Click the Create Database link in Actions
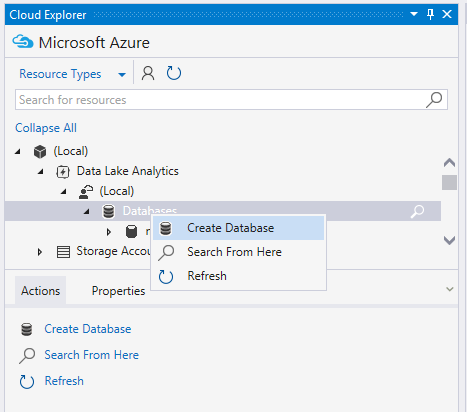The height and width of the screenshot is (412, 467). 88,329
